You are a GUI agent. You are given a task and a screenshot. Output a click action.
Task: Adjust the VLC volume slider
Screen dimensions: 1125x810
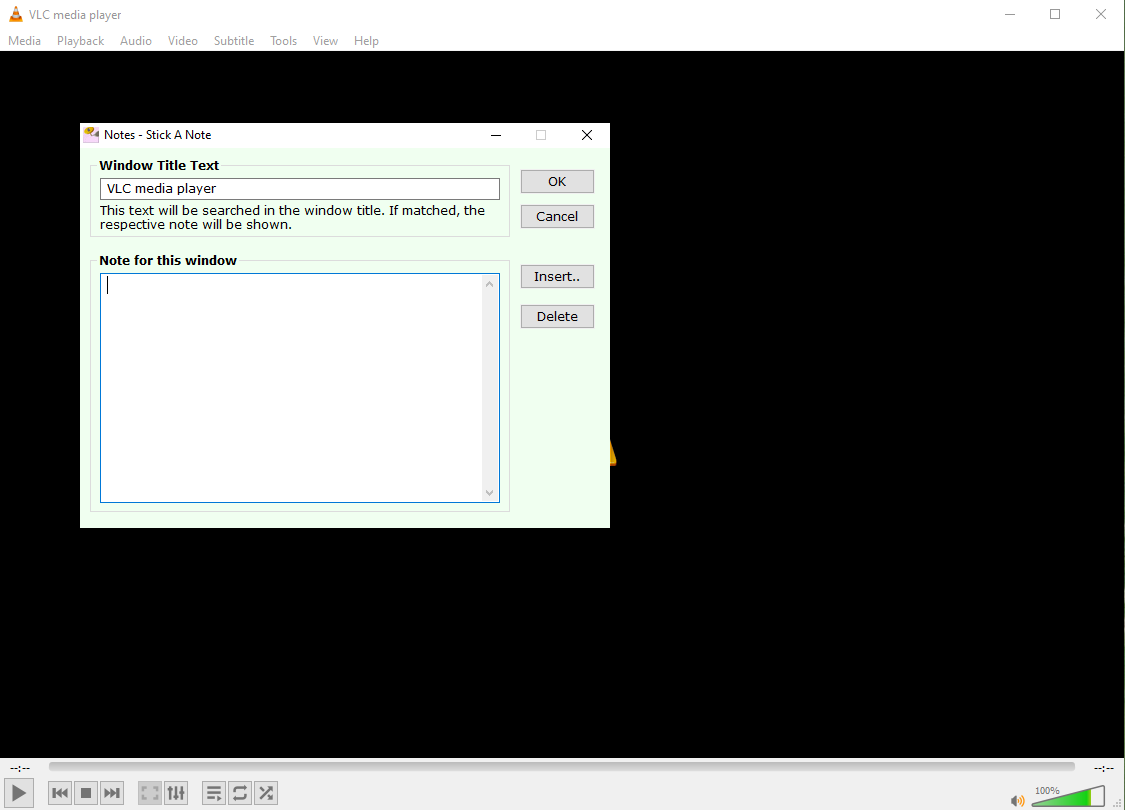click(1068, 796)
